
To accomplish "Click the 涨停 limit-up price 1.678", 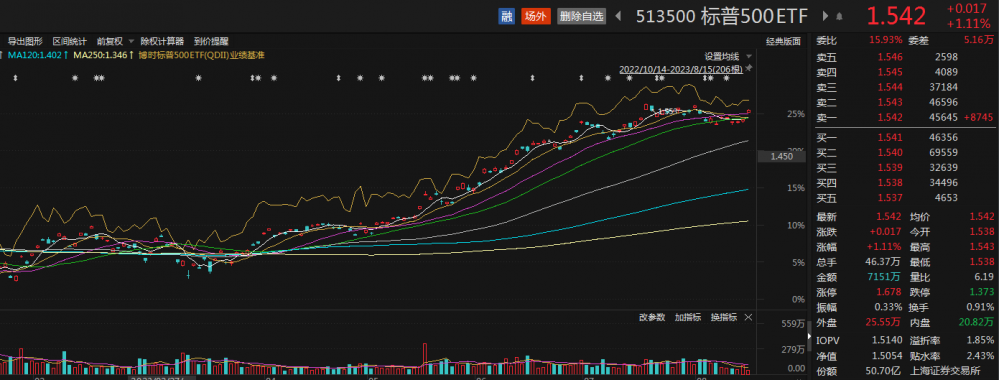I will pos(889,292).
